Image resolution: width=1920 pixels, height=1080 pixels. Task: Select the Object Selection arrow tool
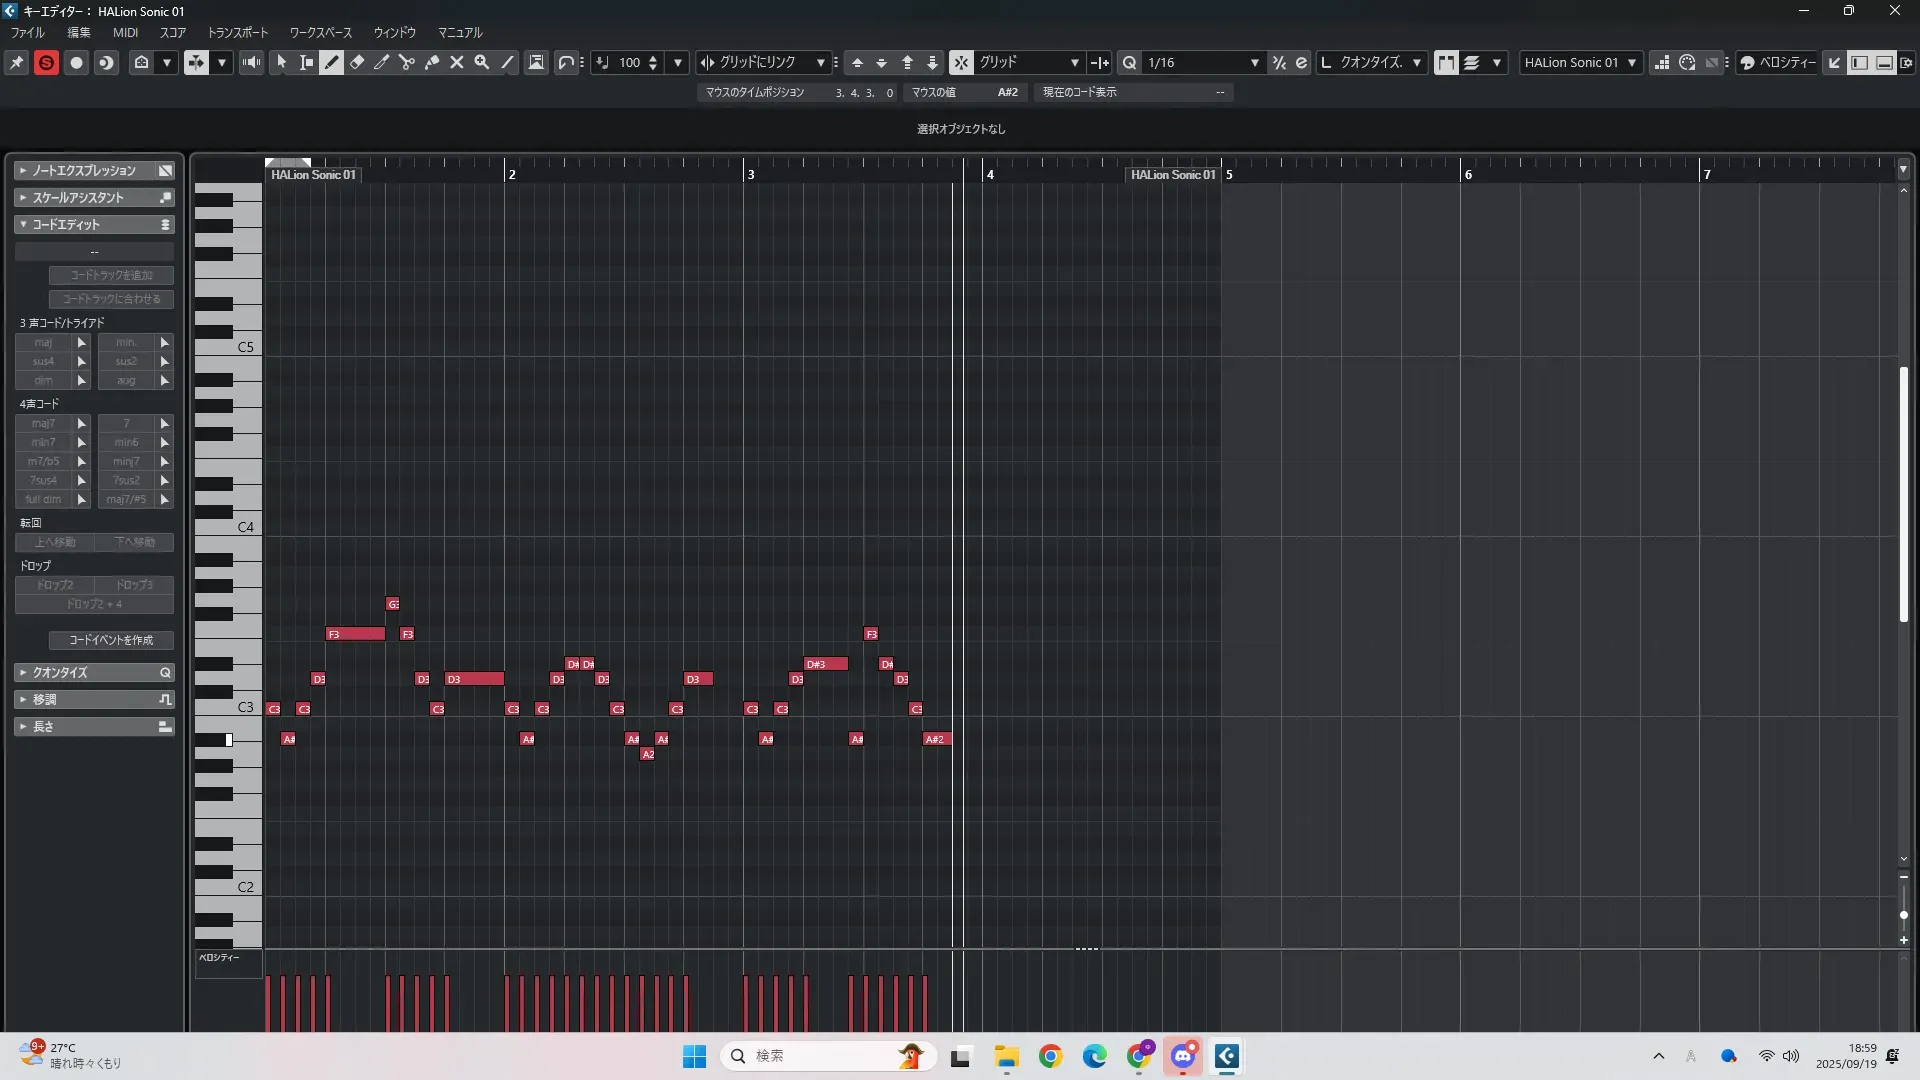click(282, 62)
